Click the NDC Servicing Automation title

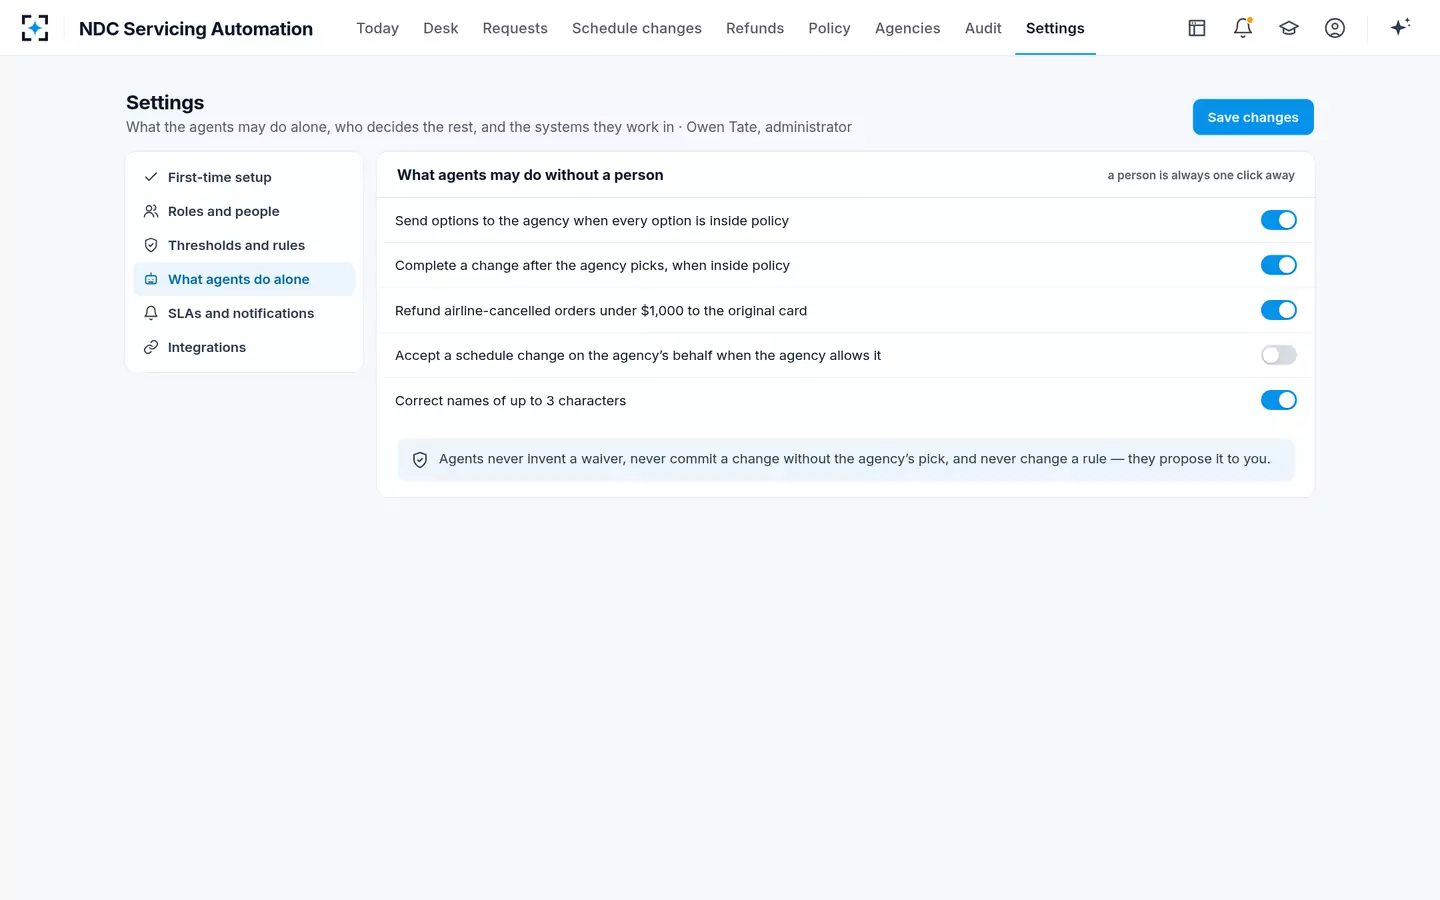[196, 29]
